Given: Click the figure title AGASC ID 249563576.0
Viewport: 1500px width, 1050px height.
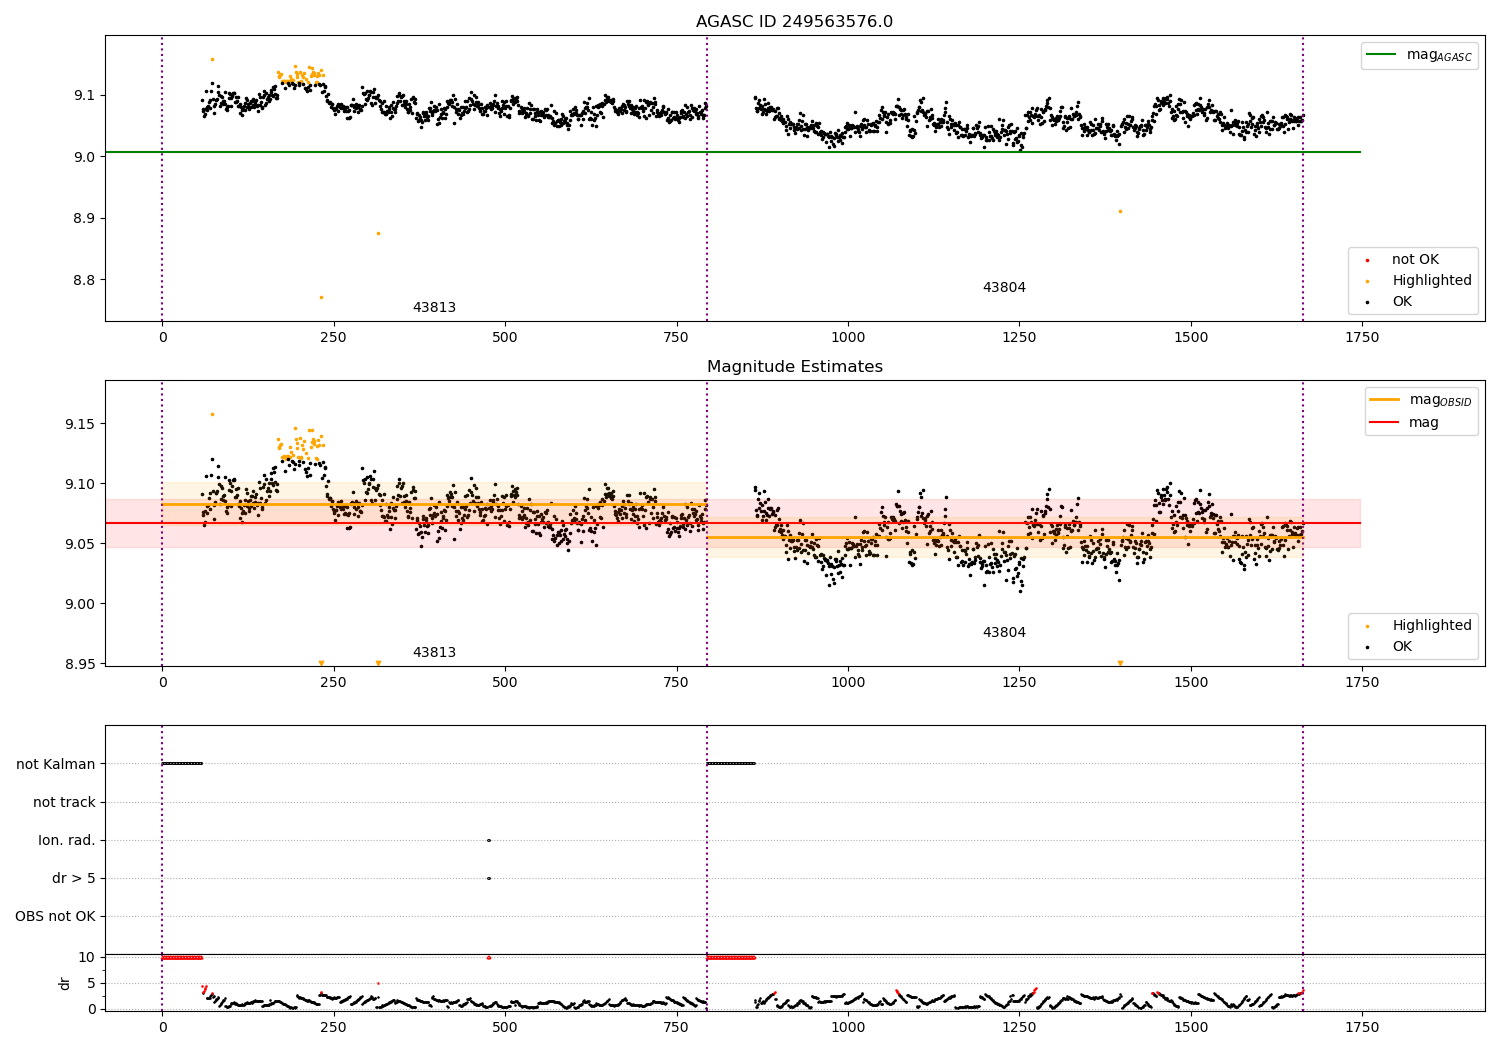Looking at the screenshot, I should click(x=794, y=22).
